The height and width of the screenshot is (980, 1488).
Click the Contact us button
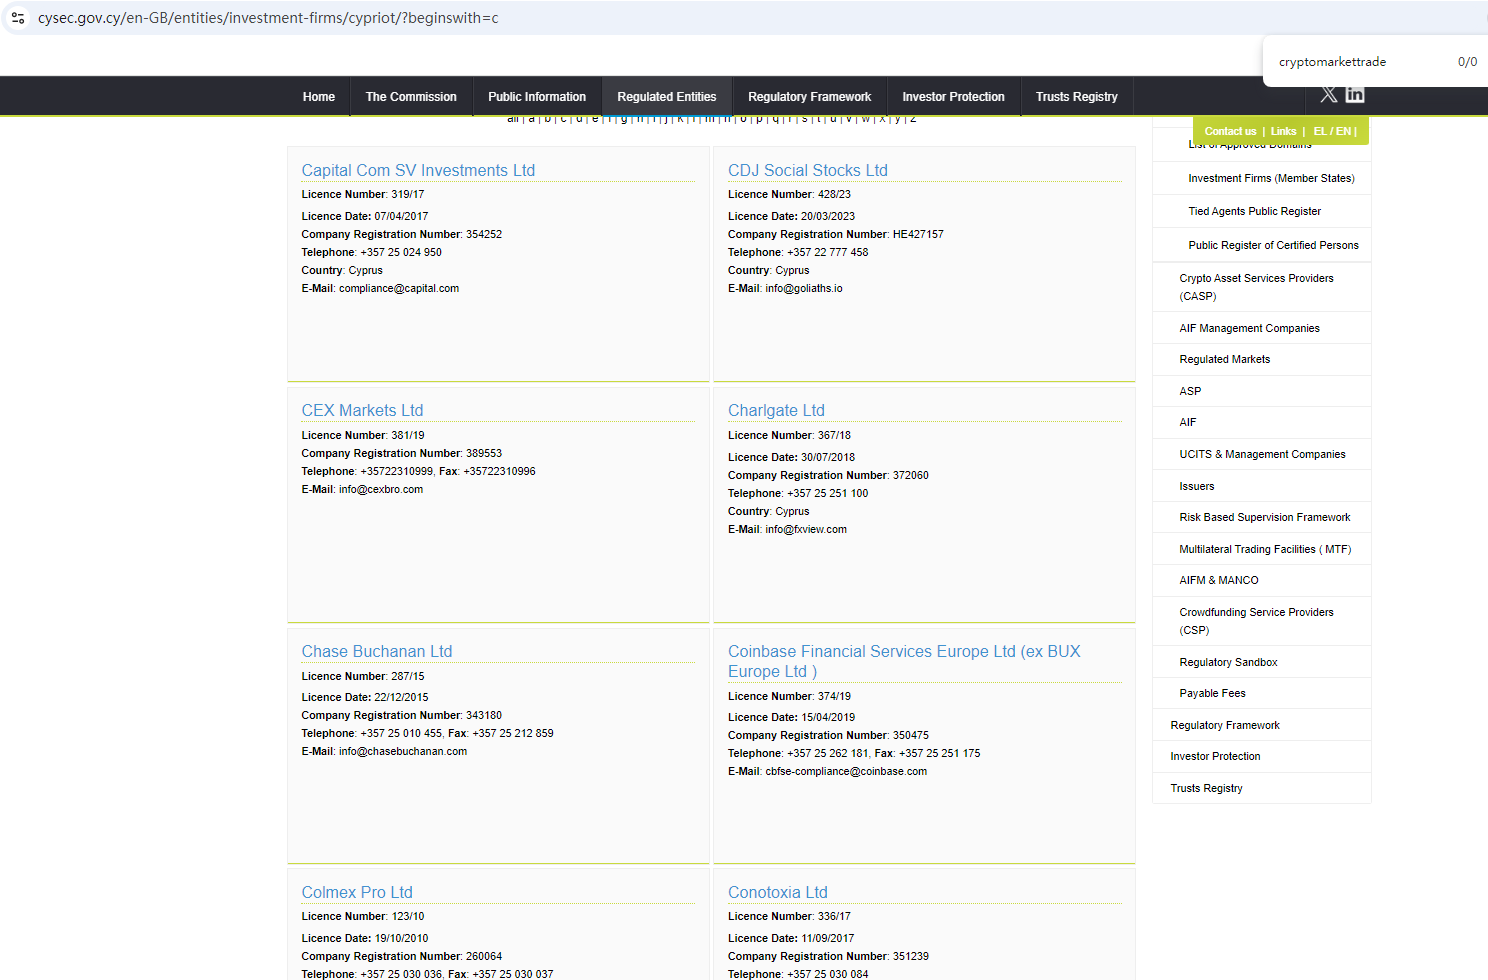pyautogui.click(x=1230, y=132)
